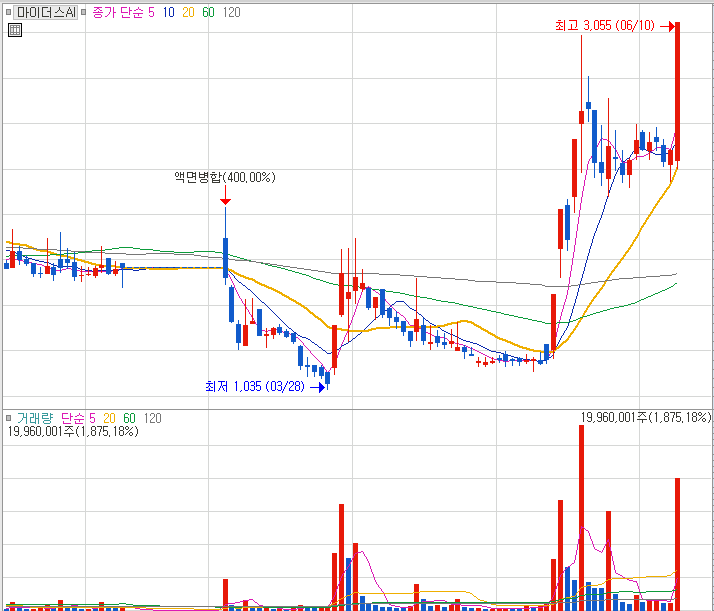This screenshot has height=611, width=714.
Task: Select the gray 120-day volume average legend
Action: click(x=153, y=418)
